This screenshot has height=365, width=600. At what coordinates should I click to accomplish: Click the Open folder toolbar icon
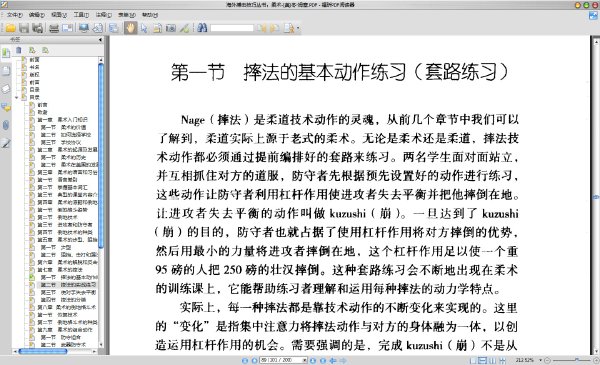tap(10, 28)
